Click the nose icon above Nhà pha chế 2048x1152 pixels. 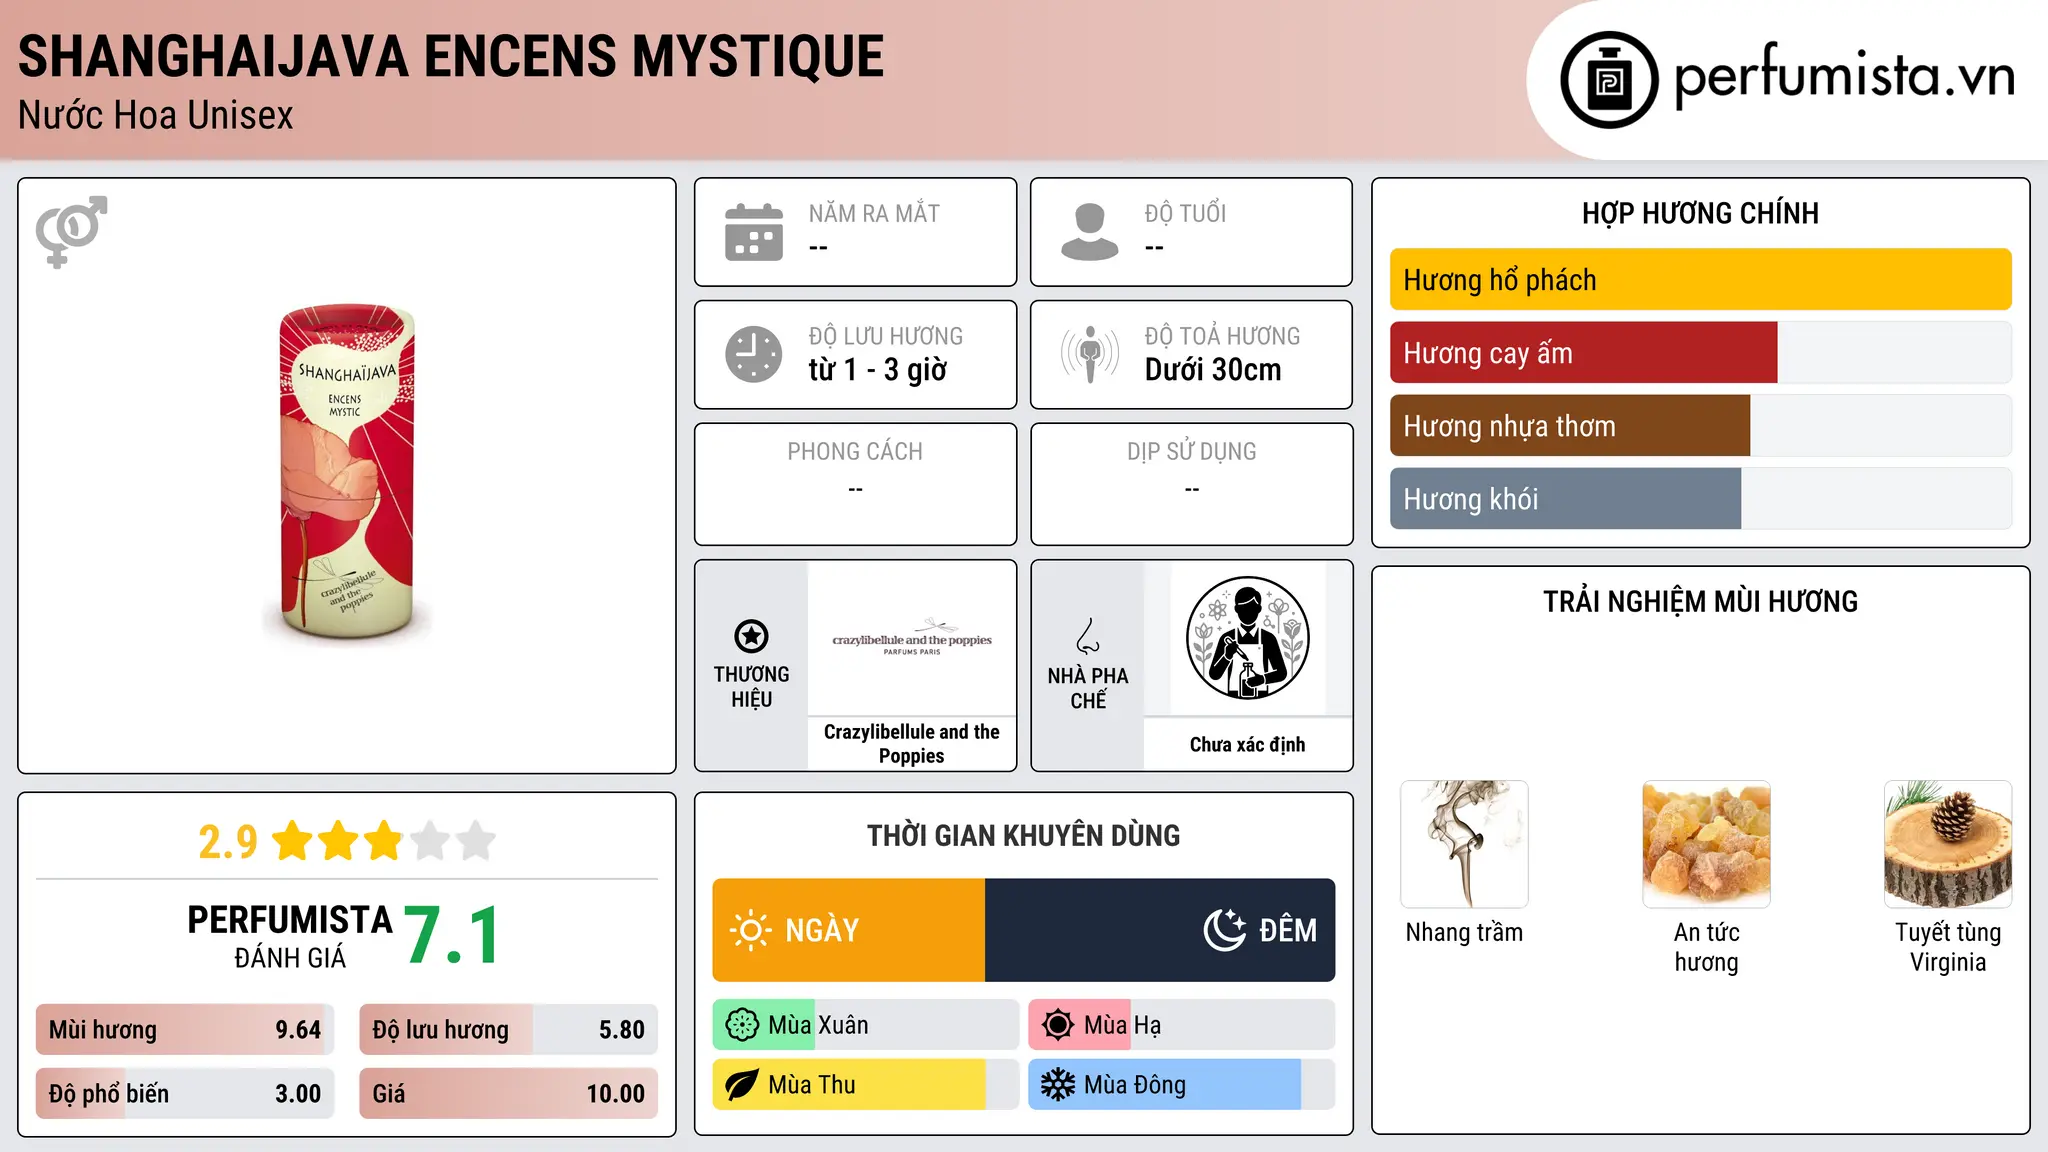(x=1088, y=636)
